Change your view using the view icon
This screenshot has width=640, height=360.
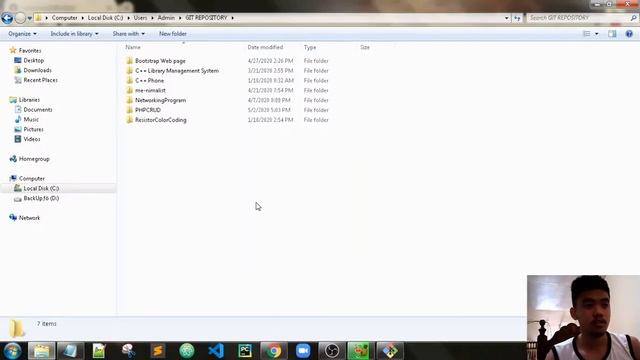(x=587, y=34)
